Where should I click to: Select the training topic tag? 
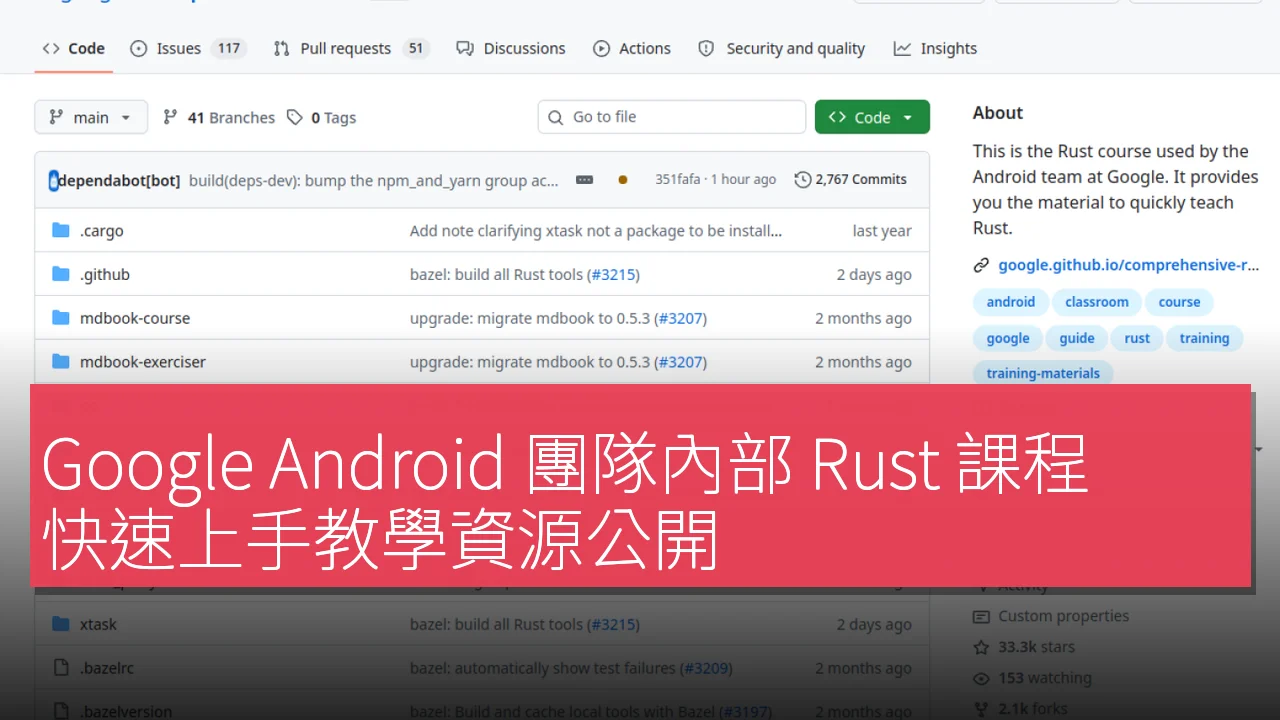pos(1204,338)
